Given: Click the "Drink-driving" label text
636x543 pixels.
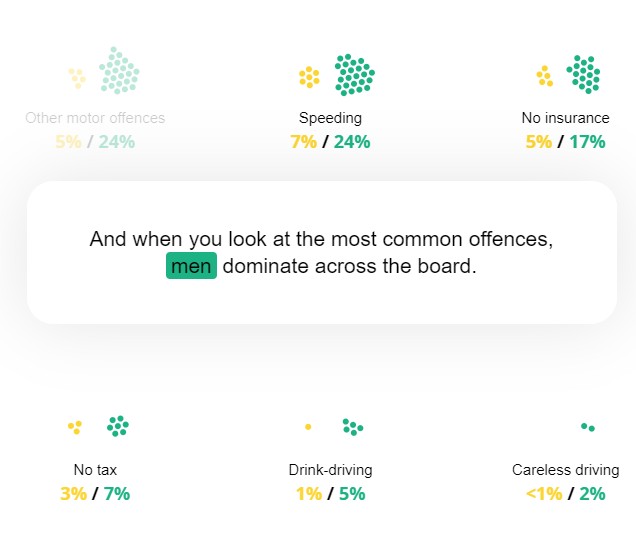Looking at the screenshot, I should (330, 470).
